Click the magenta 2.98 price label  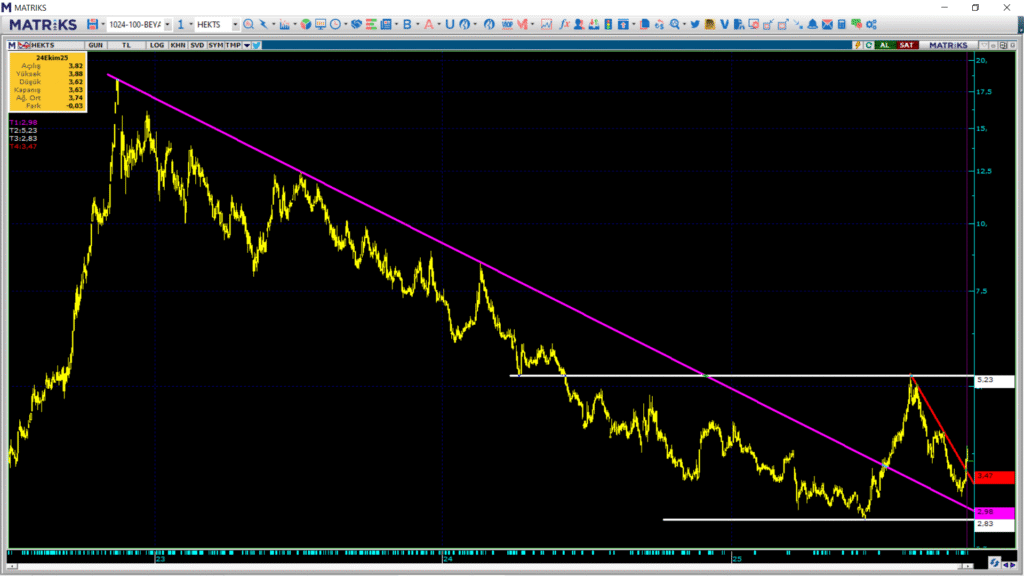992,511
